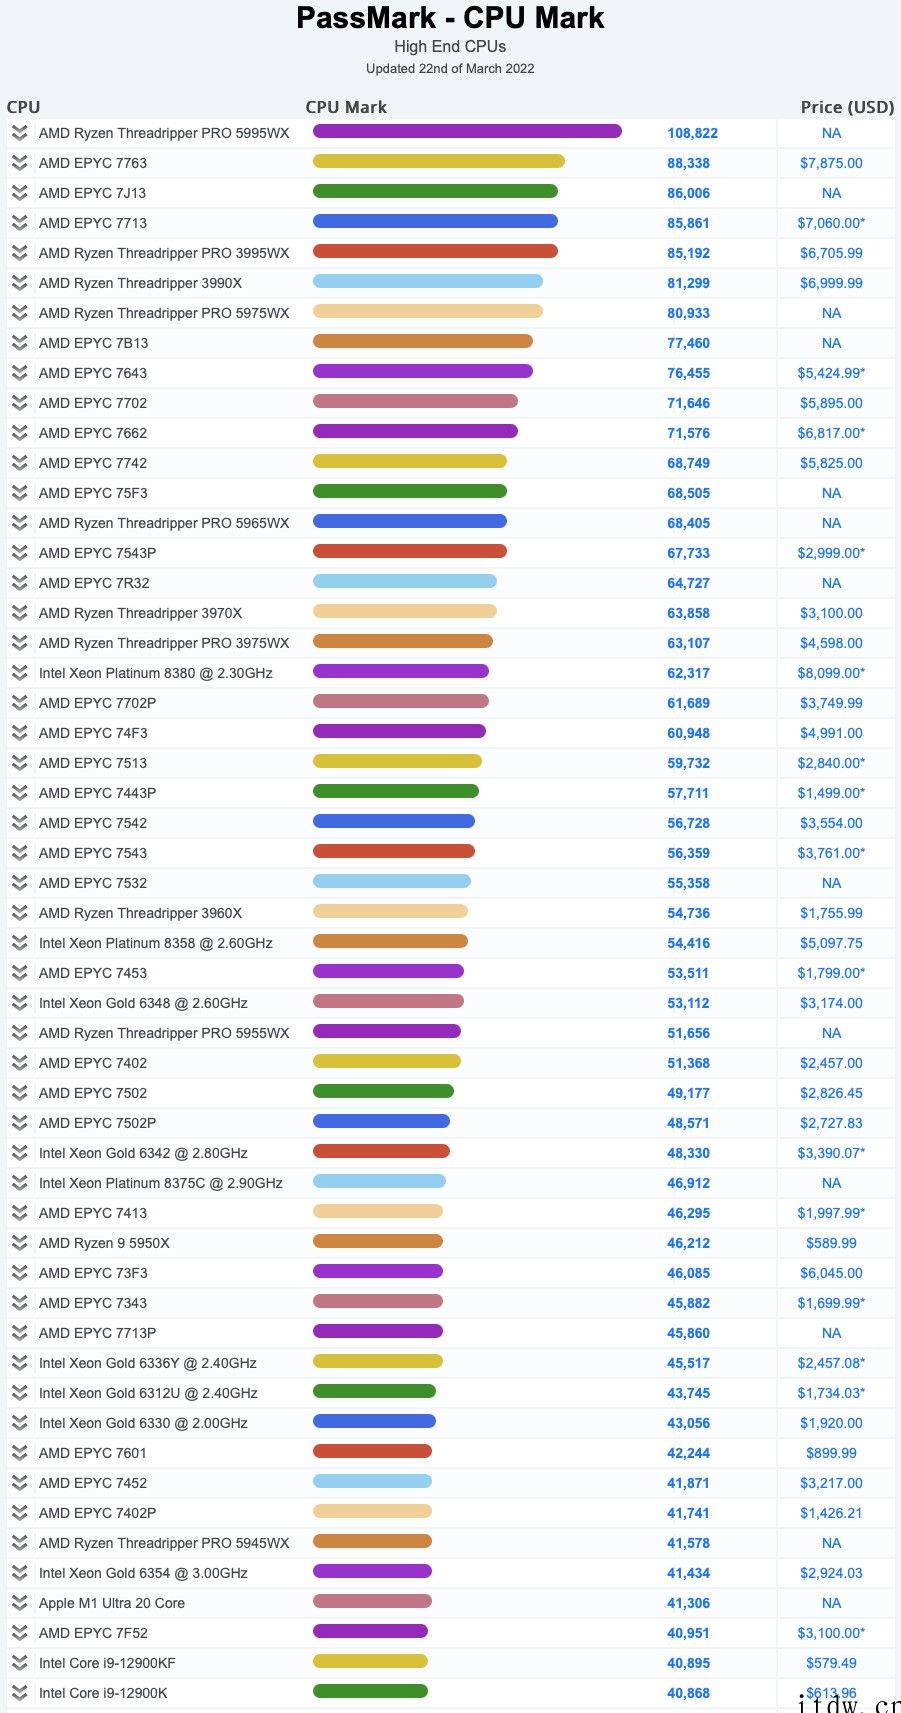Screen dimensions: 901x1713
Task: Open AMD Ryzen Threadripper PRO 5975WX link
Action: (164, 313)
